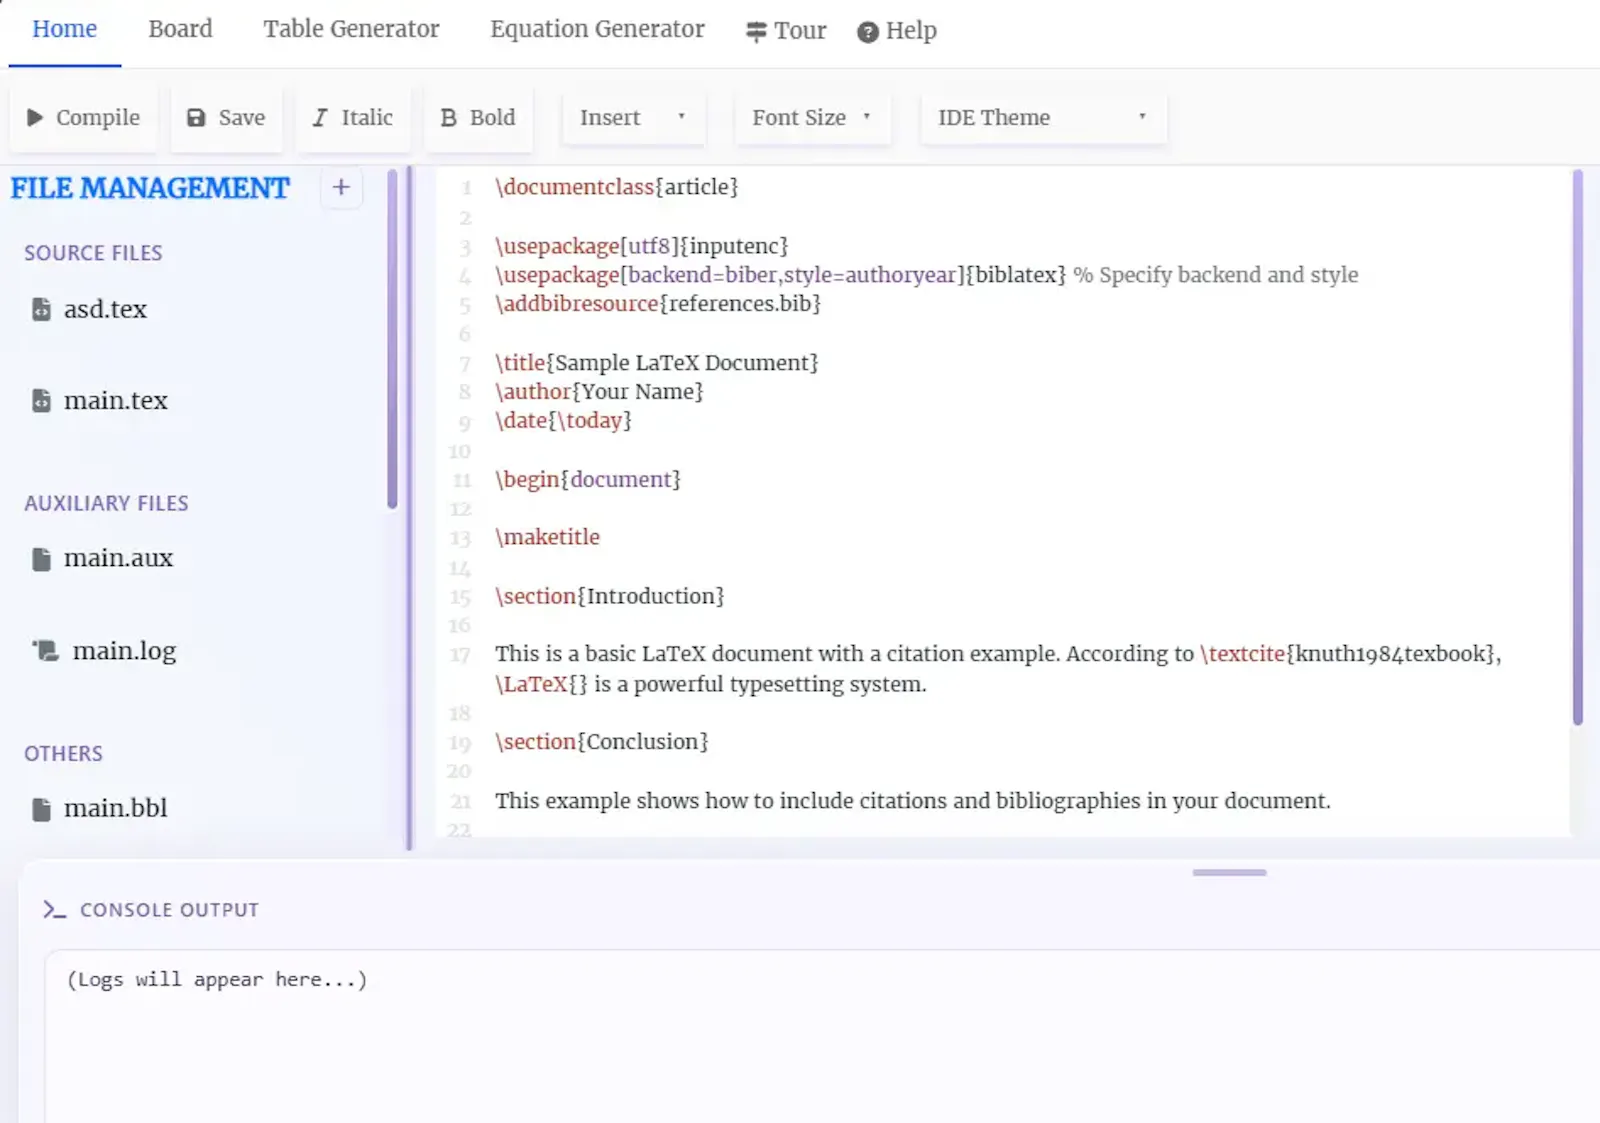Screen dimensions: 1600x1123
Task: Click the file panel scrollbar
Action: pos(392,339)
